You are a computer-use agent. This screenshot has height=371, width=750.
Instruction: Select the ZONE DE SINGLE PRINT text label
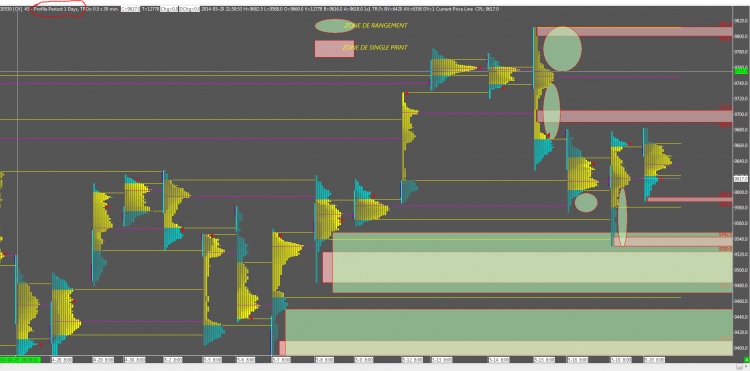pyautogui.click(x=375, y=47)
